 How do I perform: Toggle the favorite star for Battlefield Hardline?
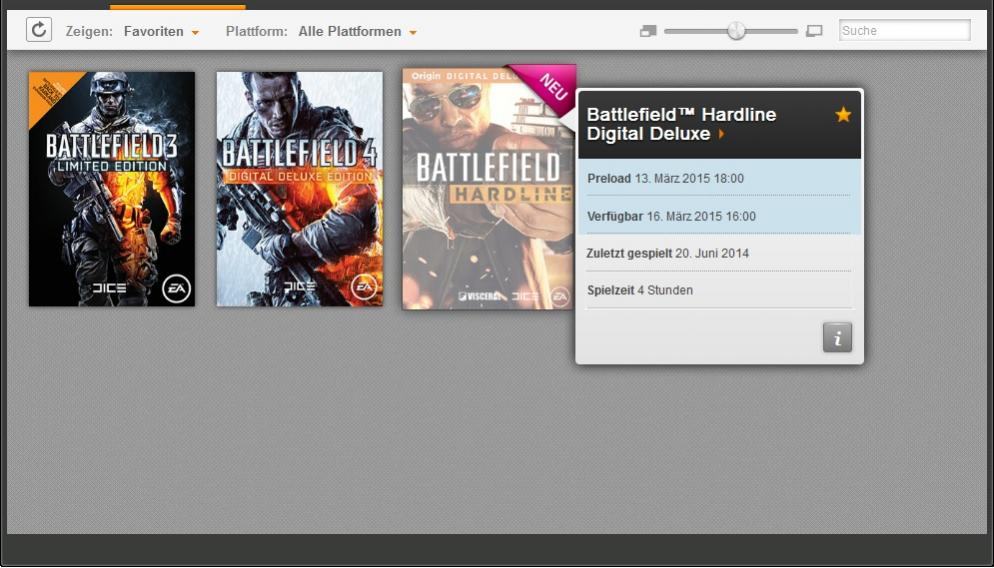tap(843, 115)
